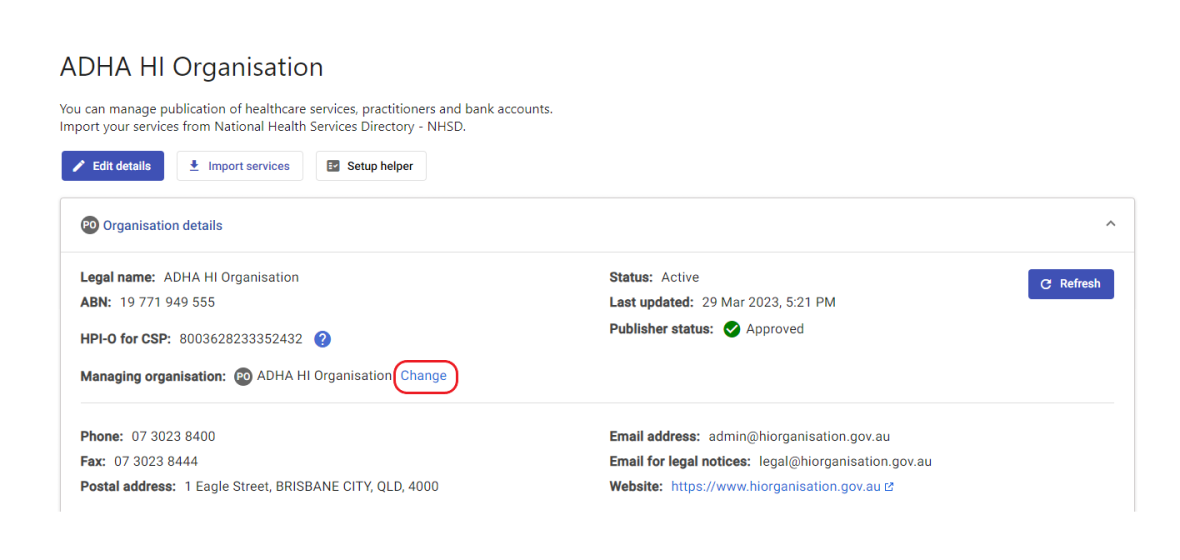
Task: Click the ADHA HI Organisation page title
Action: click(x=191, y=67)
